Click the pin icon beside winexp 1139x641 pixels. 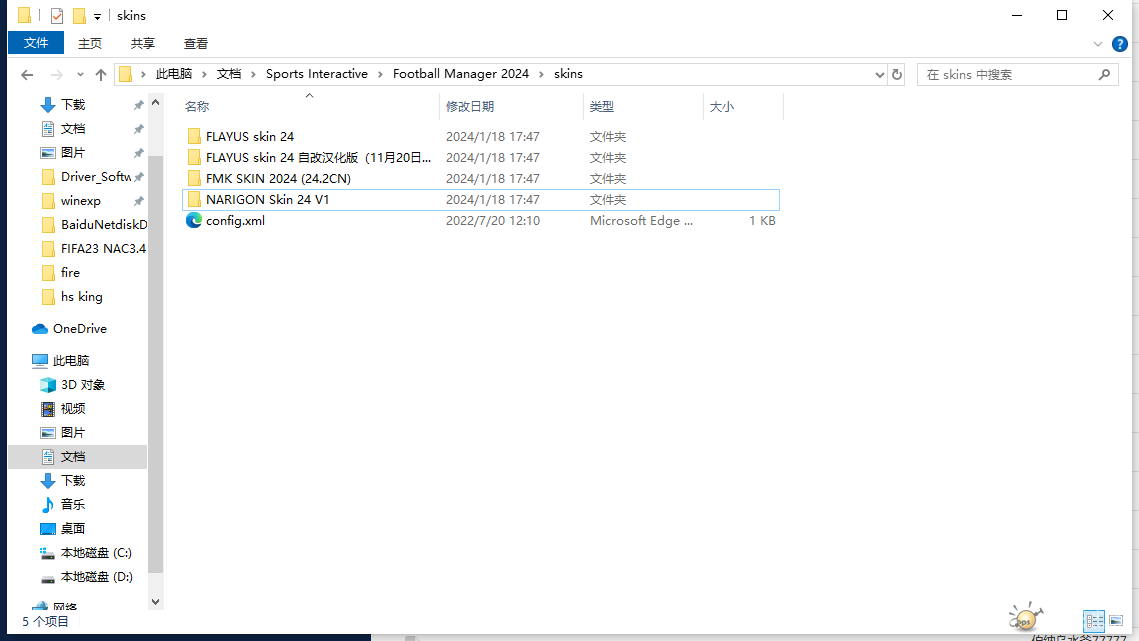point(138,201)
